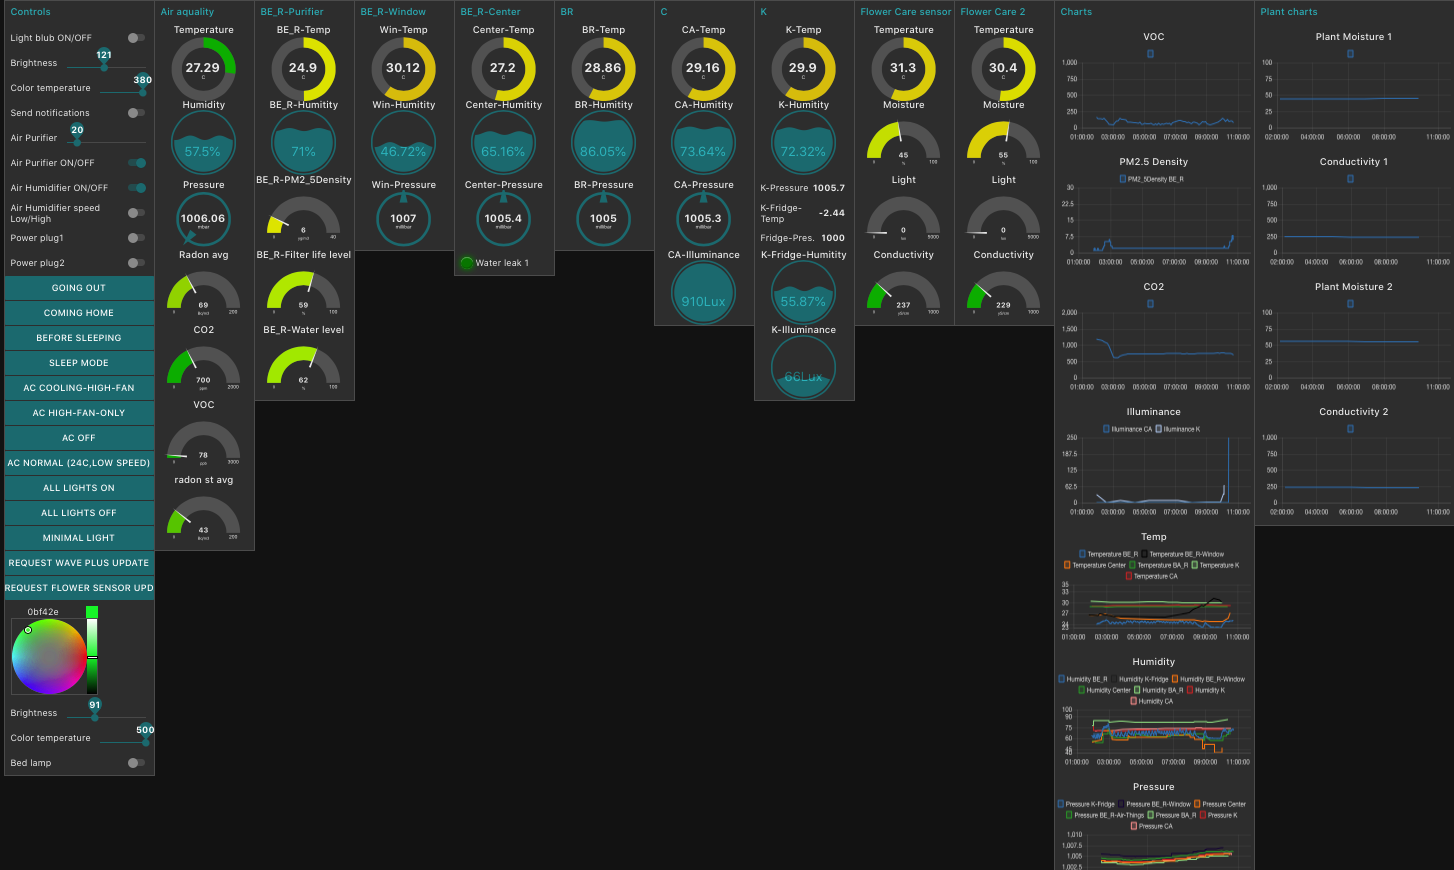Click AC NORMAL (24C,LOW SPEED) button

pyautogui.click(x=79, y=463)
